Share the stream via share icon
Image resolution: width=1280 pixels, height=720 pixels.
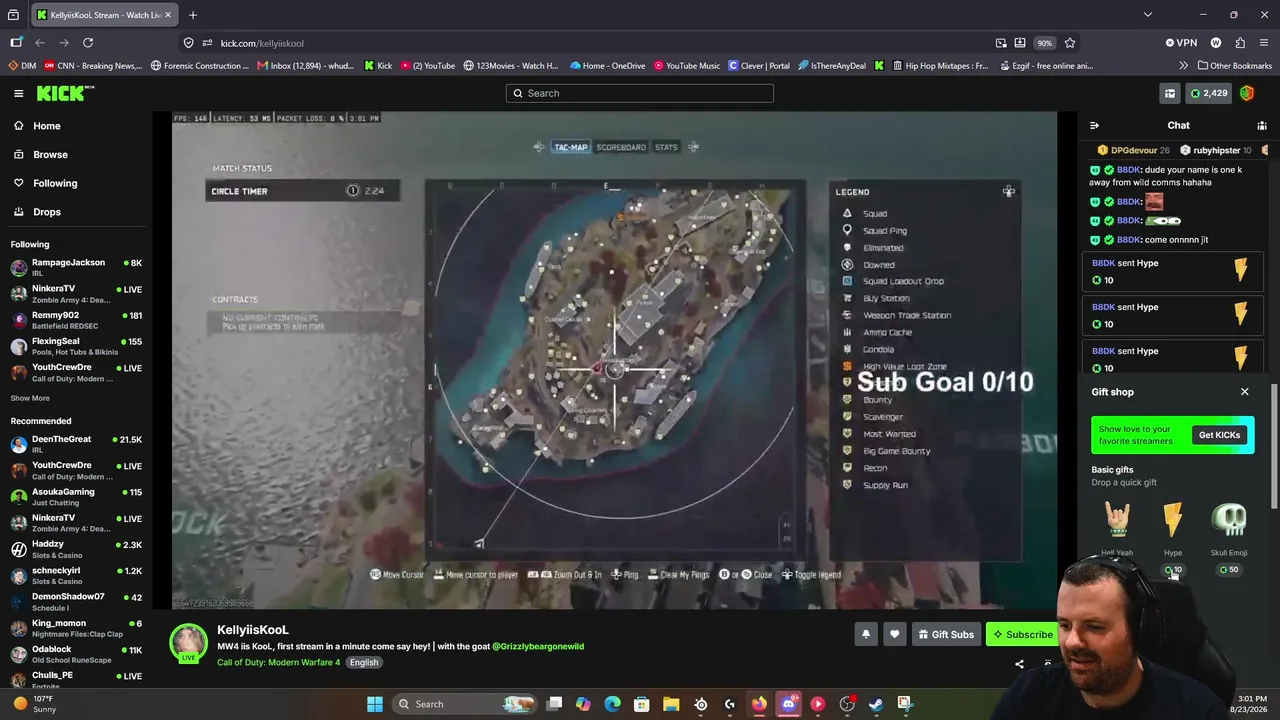coord(1019,663)
